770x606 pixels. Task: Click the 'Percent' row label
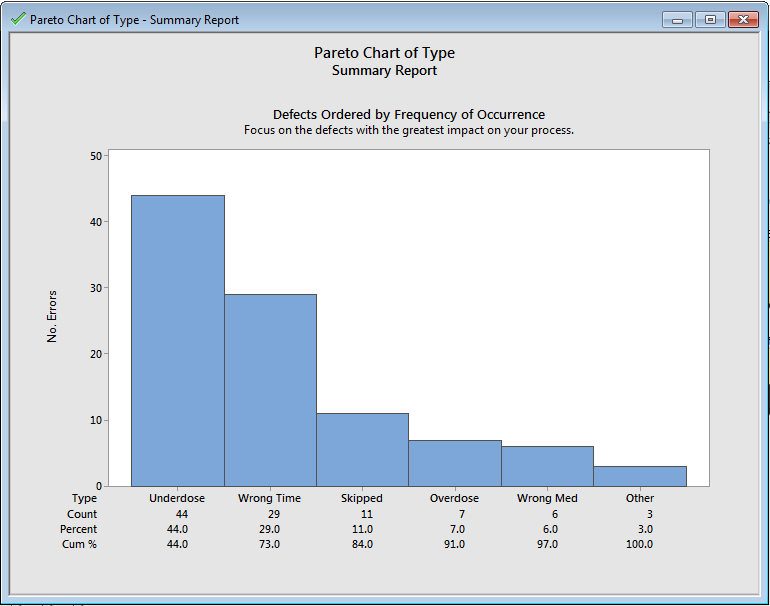tap(78, 529)
